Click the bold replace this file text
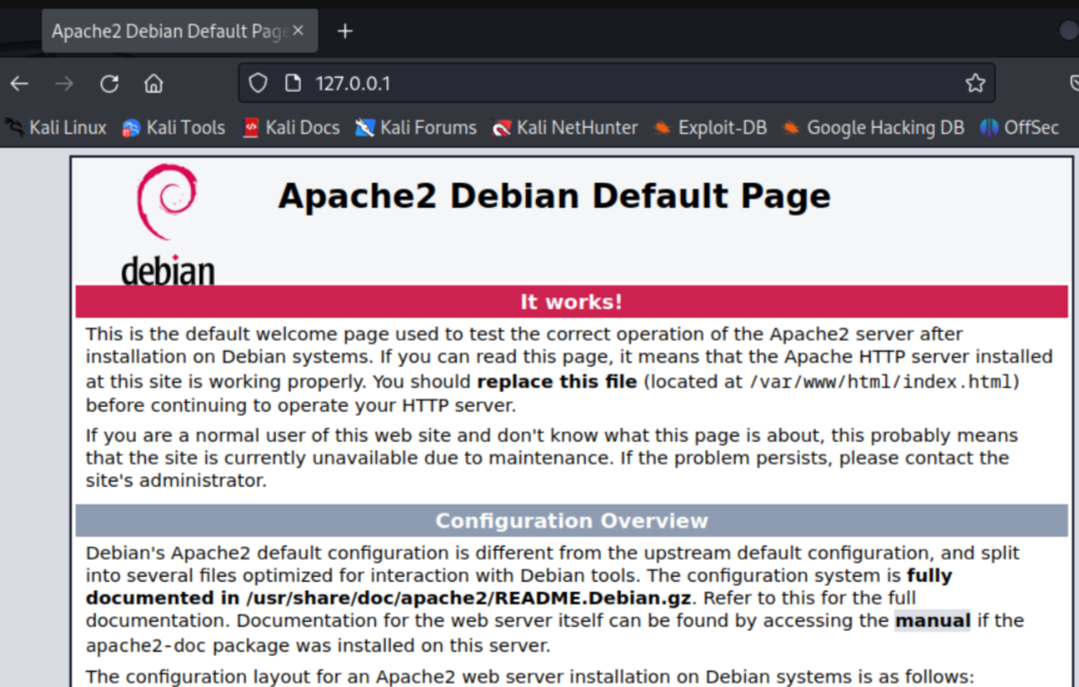1079x687 pixels. coord(557,381)
